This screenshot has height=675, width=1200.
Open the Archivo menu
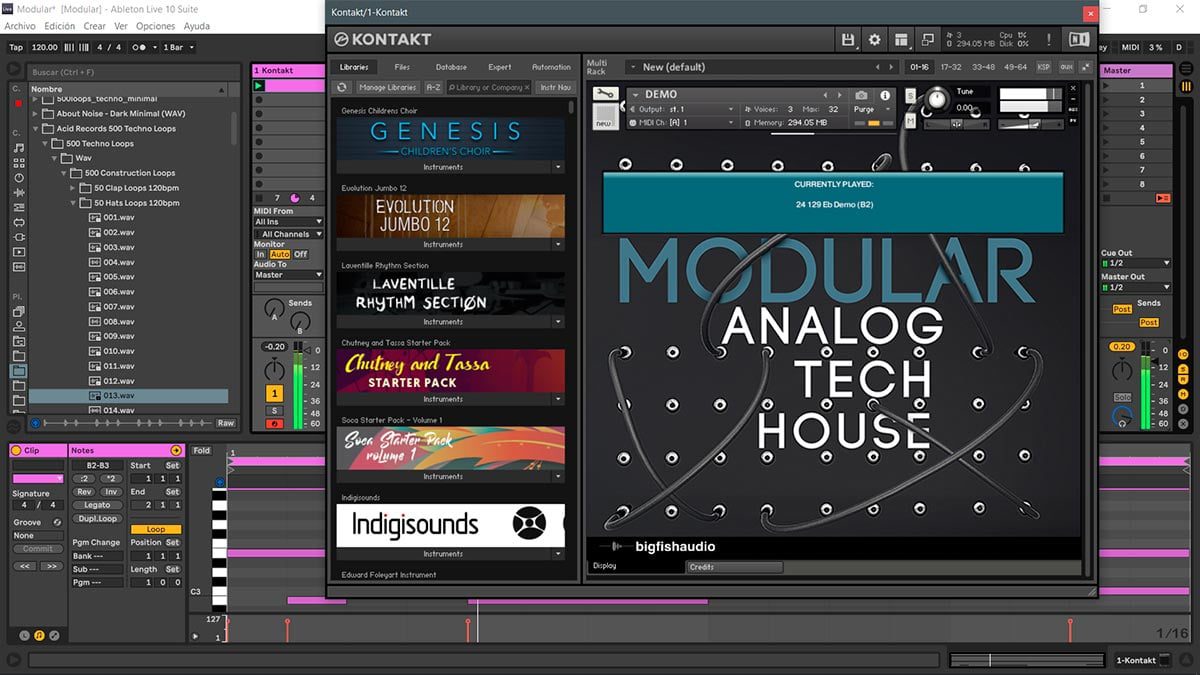point(20,26)
